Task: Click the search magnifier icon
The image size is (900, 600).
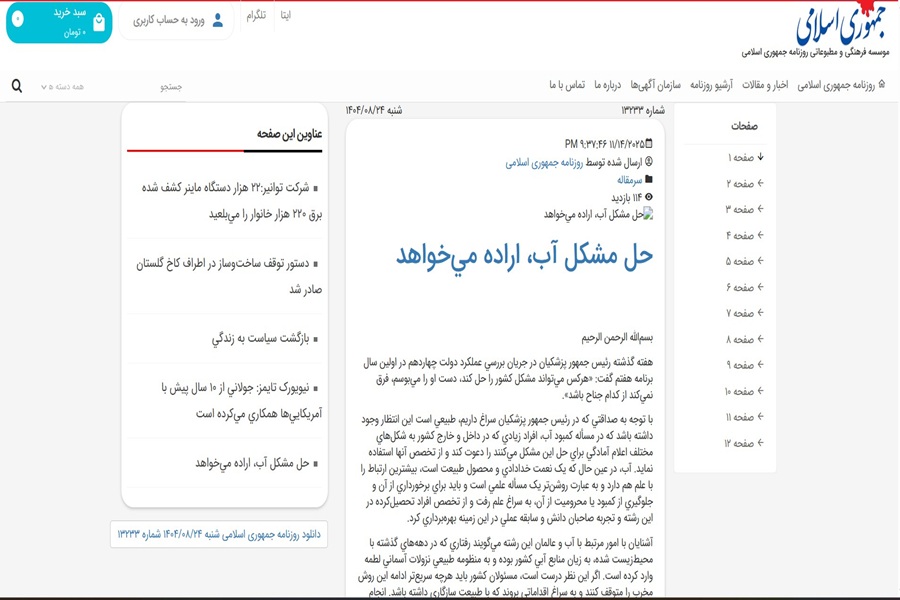Action: point(16,86)
